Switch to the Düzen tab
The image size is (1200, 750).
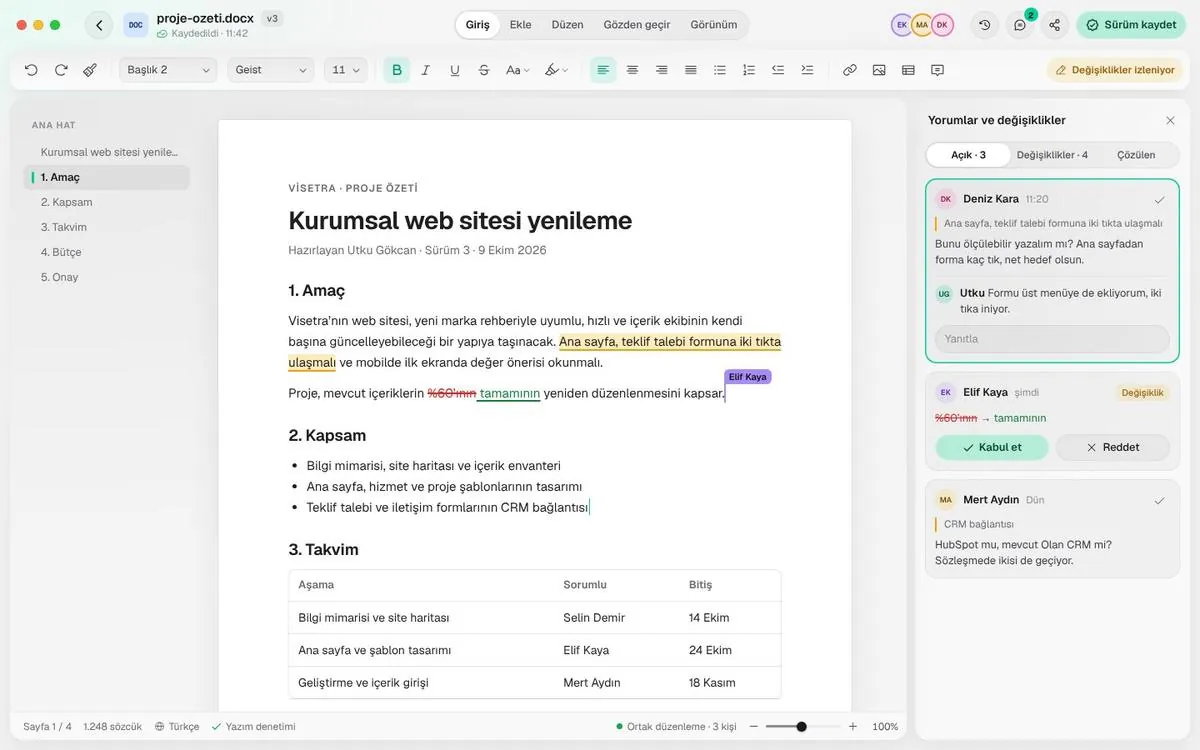567,25
